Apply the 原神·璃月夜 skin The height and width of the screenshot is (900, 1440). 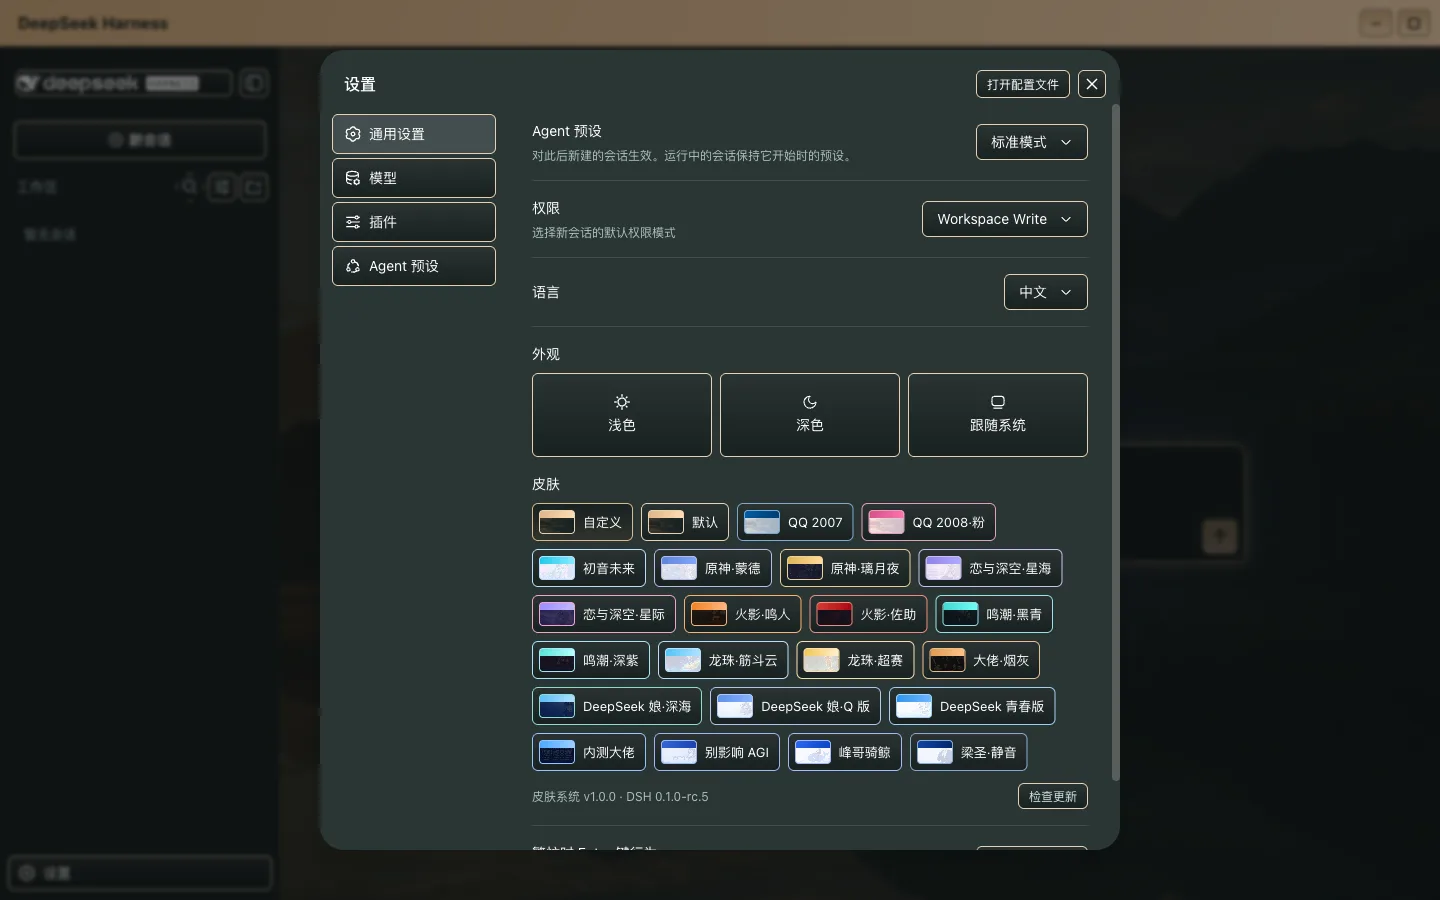tap(845, 568)
